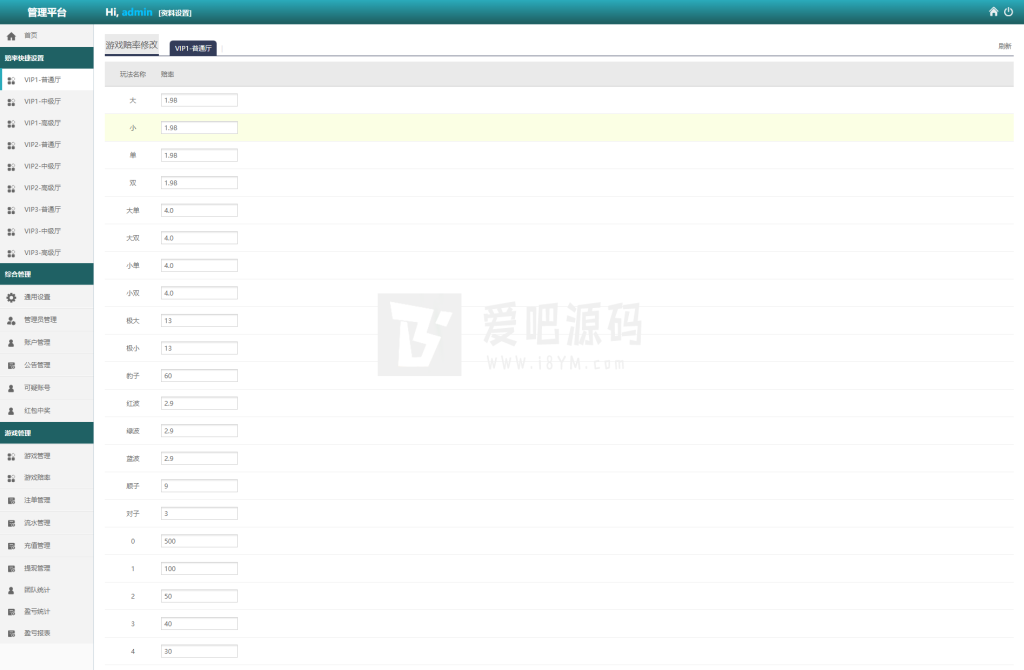Click the odds input for 对子
Screen dimensions: 1024x670
point(199,513)
